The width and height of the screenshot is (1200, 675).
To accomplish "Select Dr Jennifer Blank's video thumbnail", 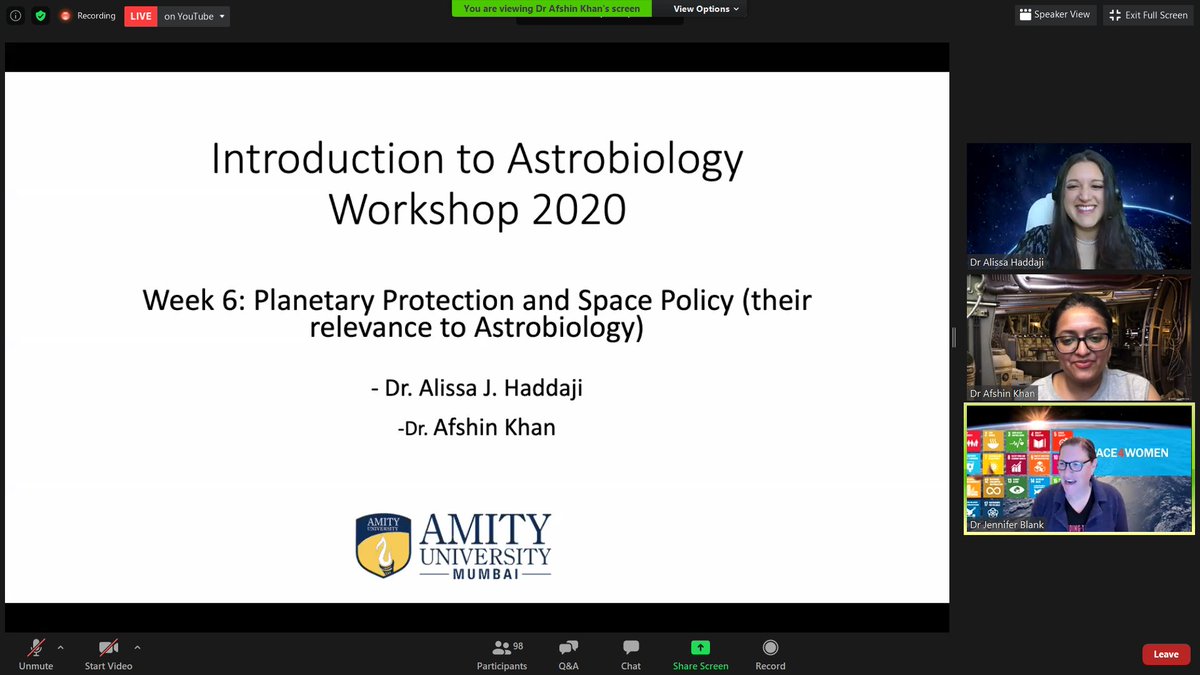I will 1079,468.
